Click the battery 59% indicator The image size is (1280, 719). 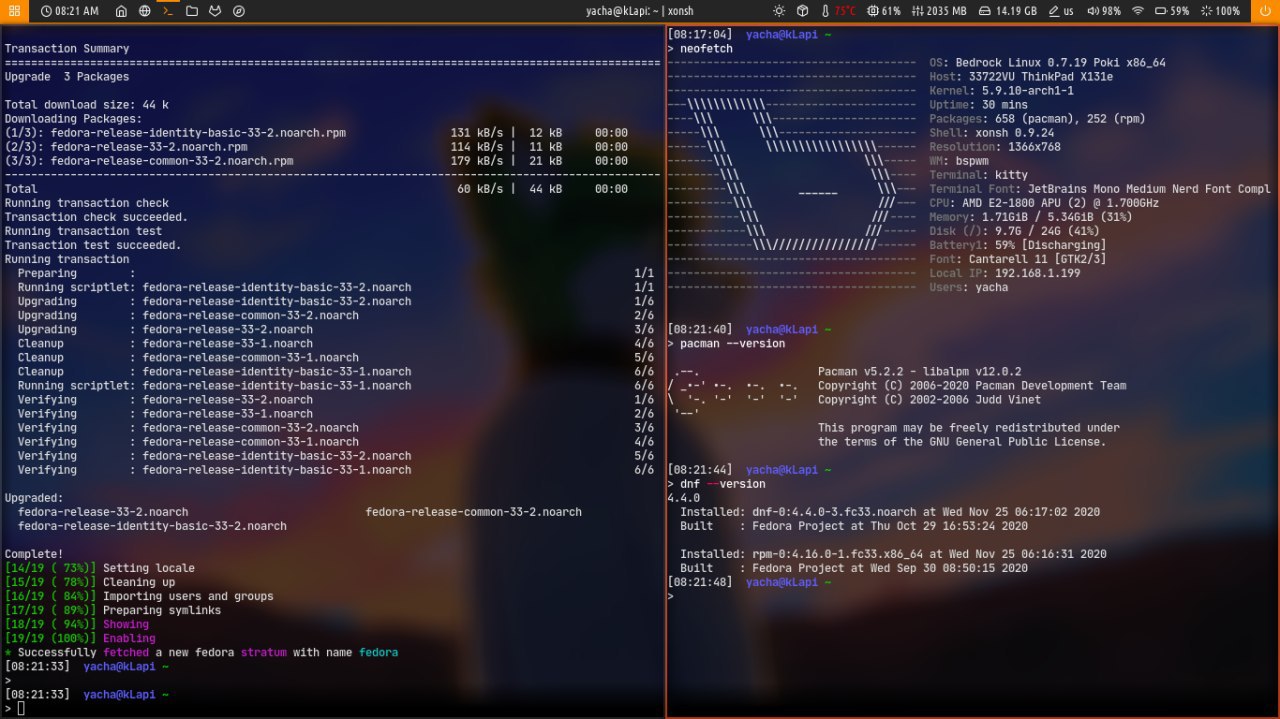(1172, 11)
